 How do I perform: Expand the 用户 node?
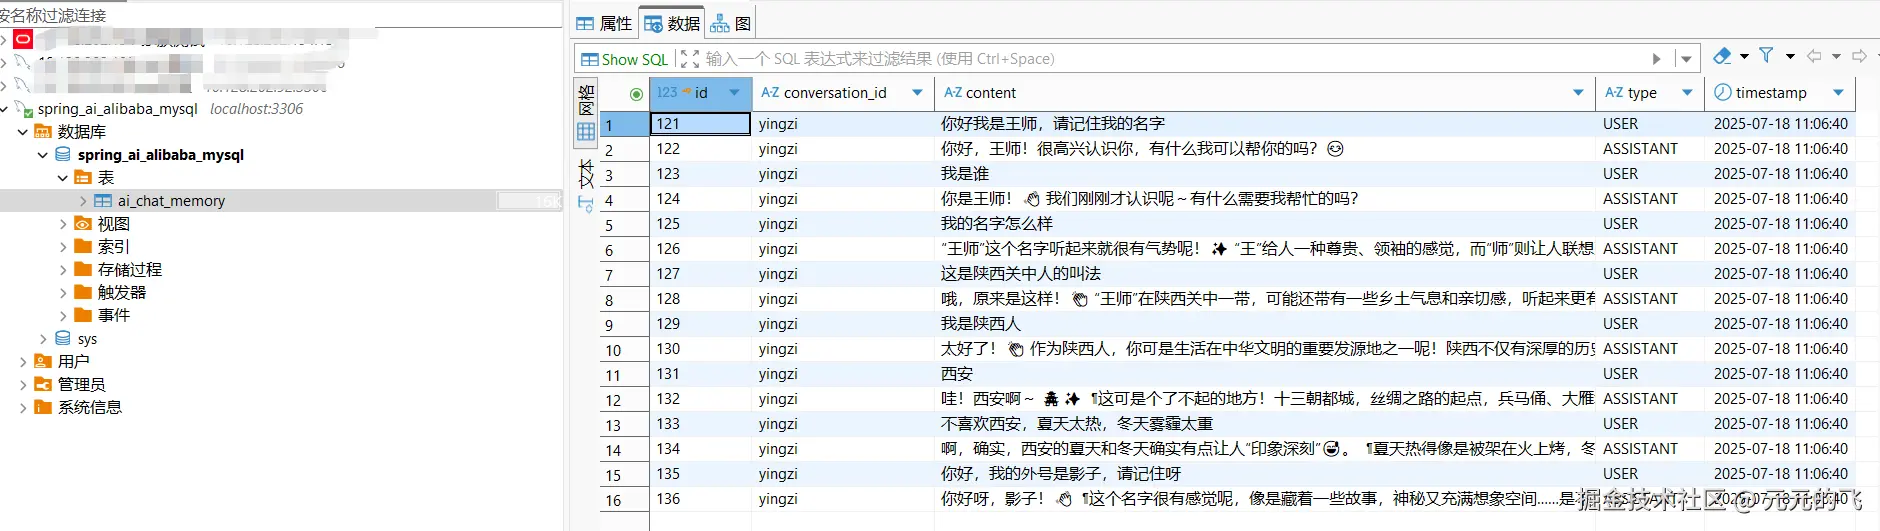click(x=23, y=361)
